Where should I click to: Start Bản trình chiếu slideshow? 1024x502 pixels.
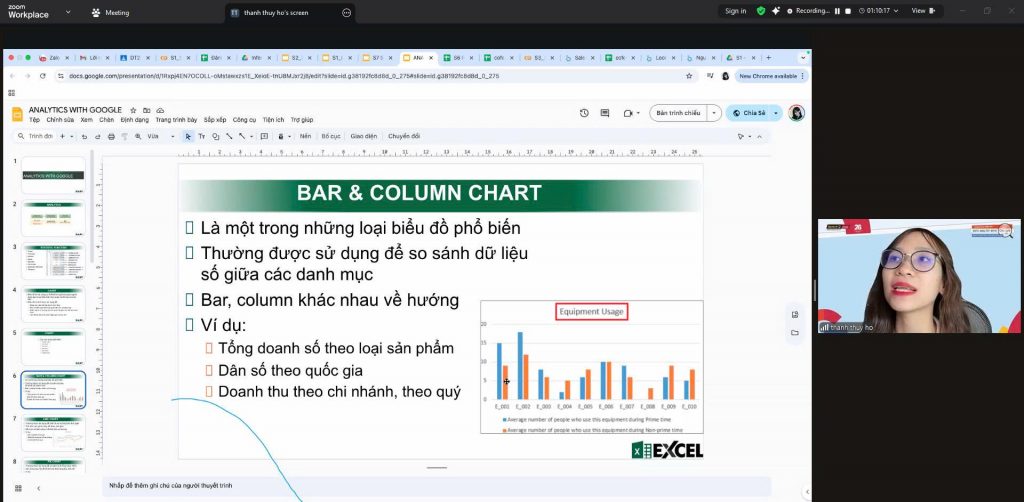pyautogui.click(x=678, y=113)
